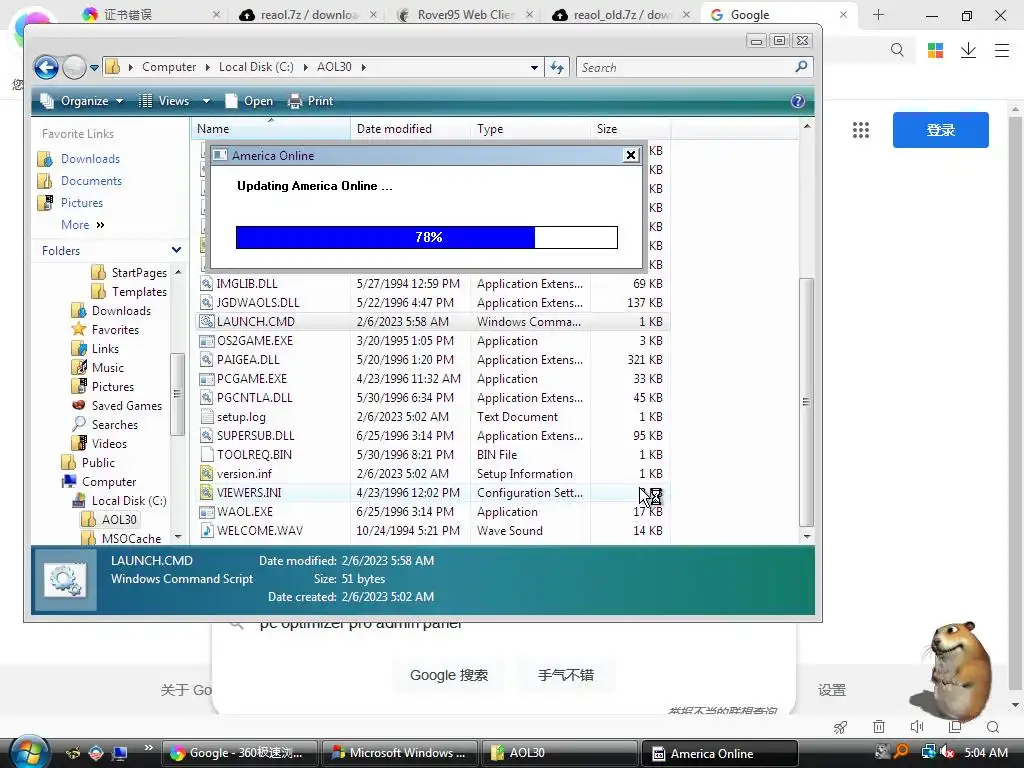
Task: Click the blue 登录 button in browser
Action: (940, 129)
